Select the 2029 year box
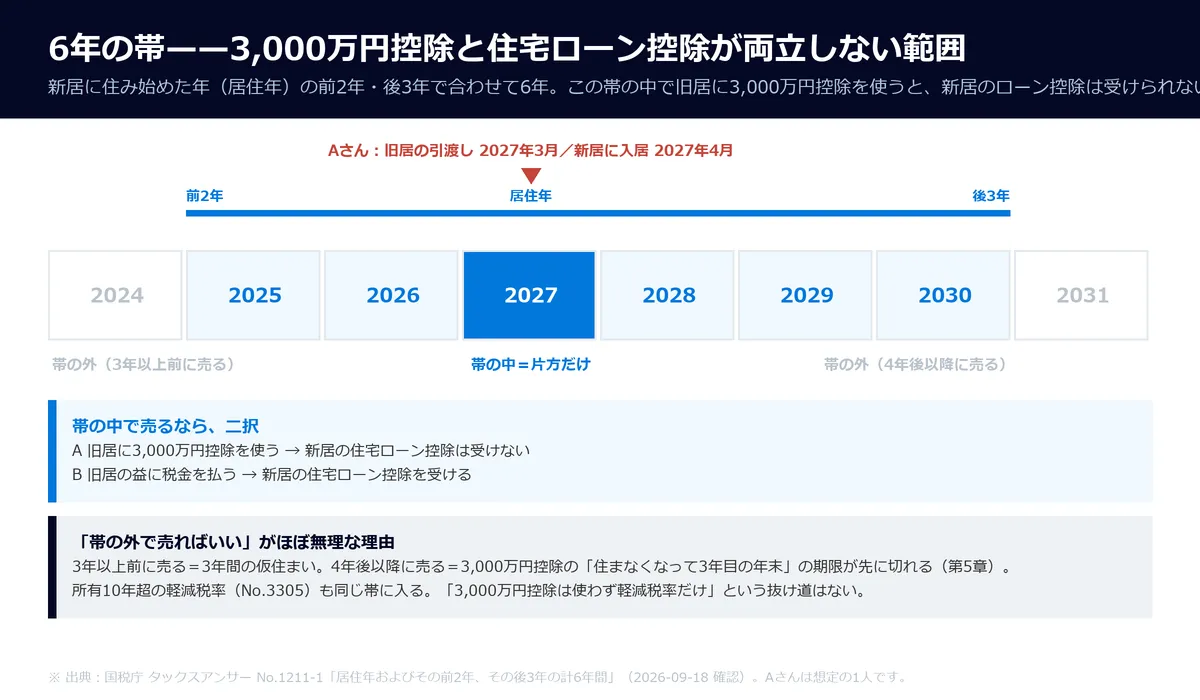 [806, 295]
